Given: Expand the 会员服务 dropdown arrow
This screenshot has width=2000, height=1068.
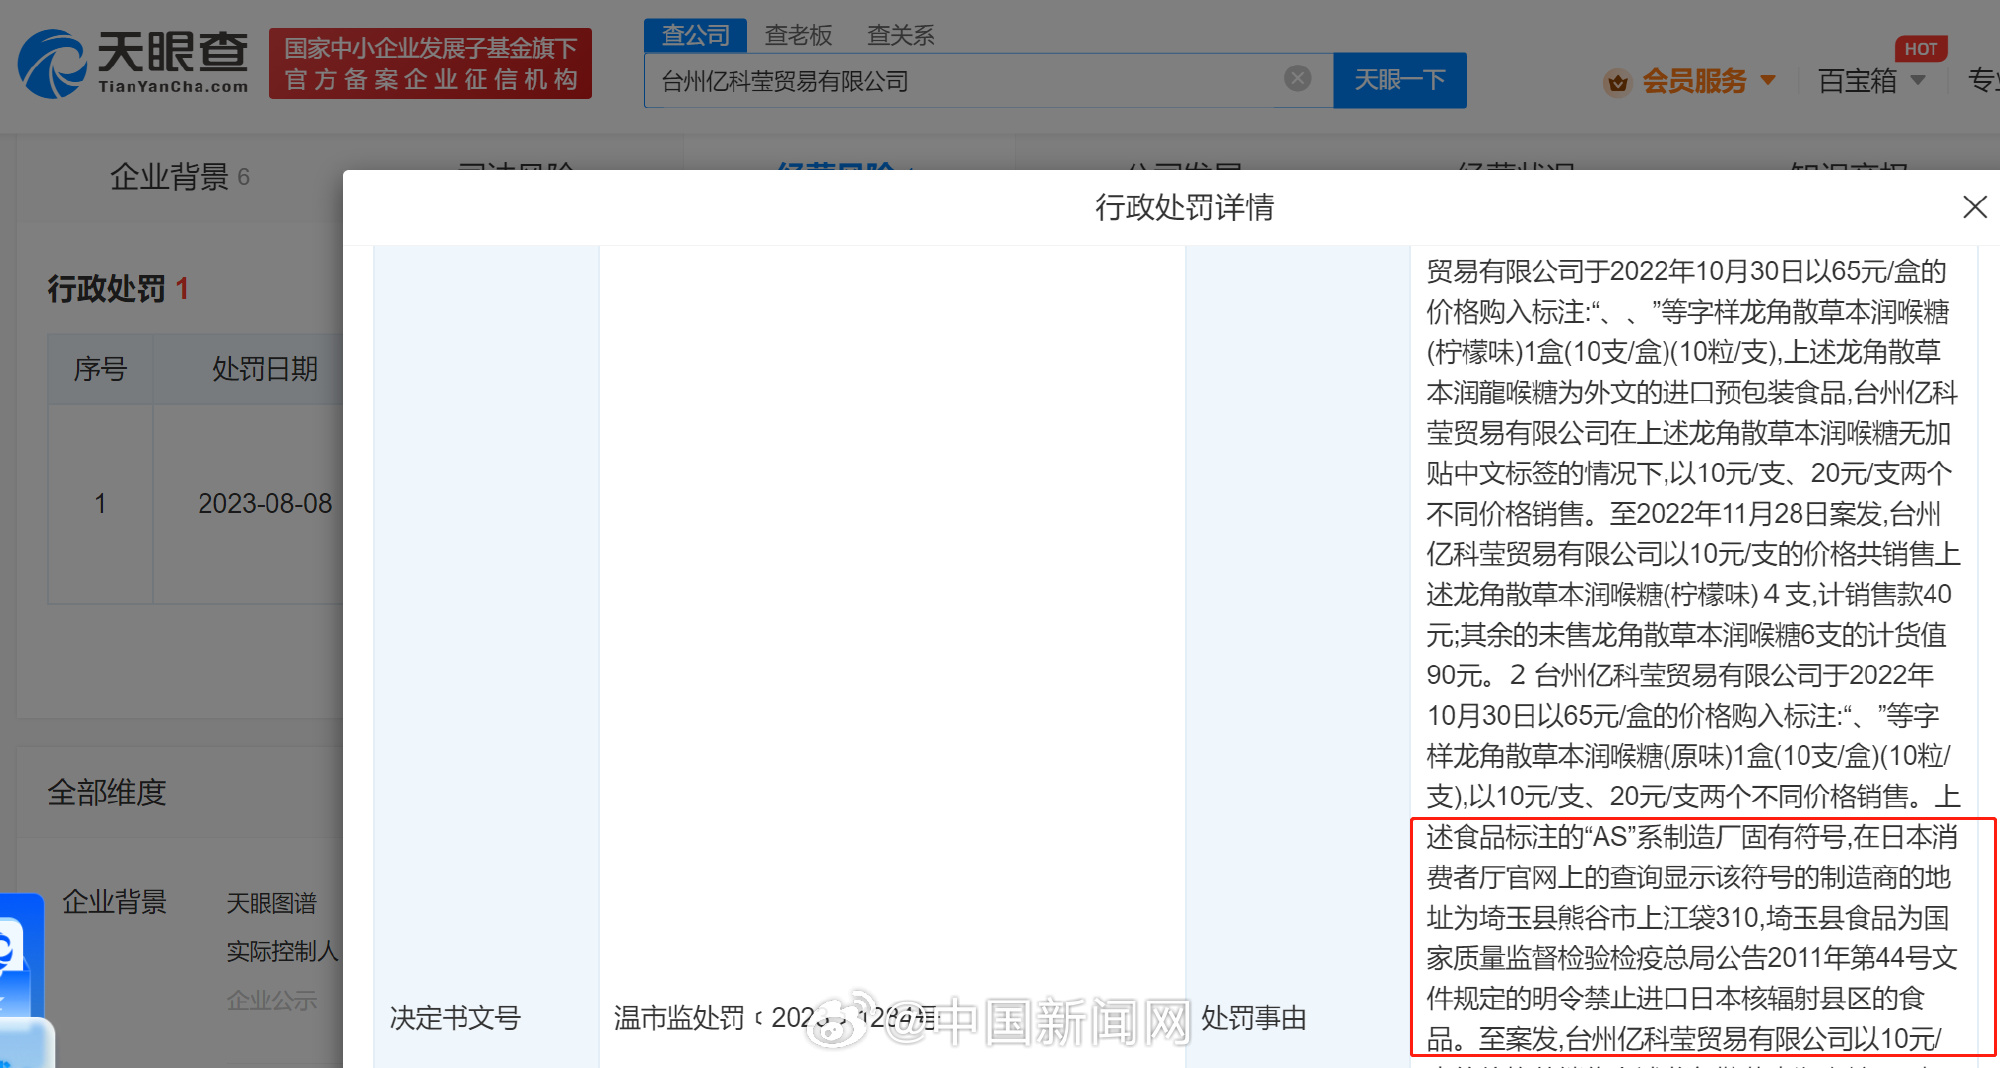Looking at the screenshot, I should click(1768, 80).
